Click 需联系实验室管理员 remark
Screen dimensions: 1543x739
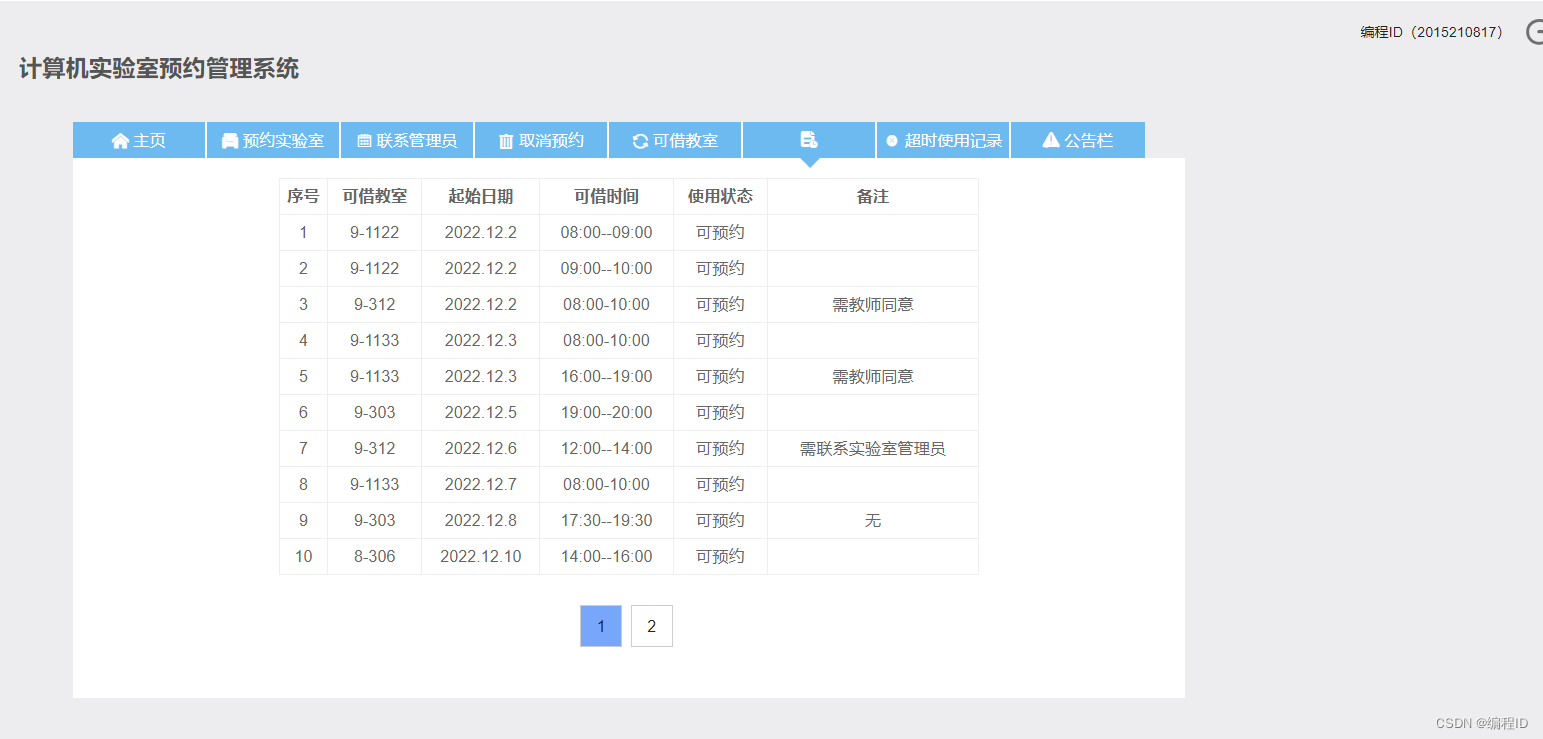(873, 449)
